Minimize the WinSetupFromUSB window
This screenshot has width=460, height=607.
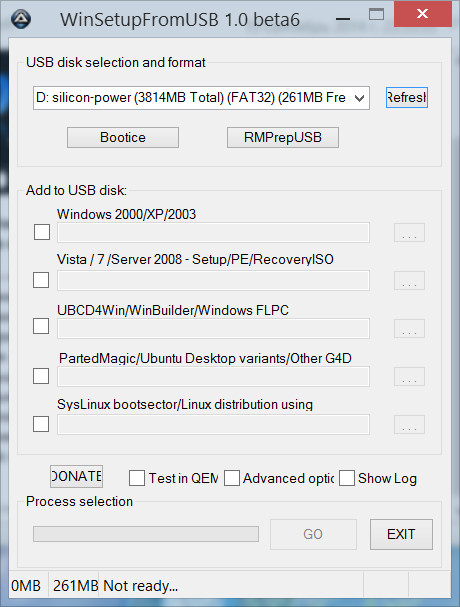(343, 18)
